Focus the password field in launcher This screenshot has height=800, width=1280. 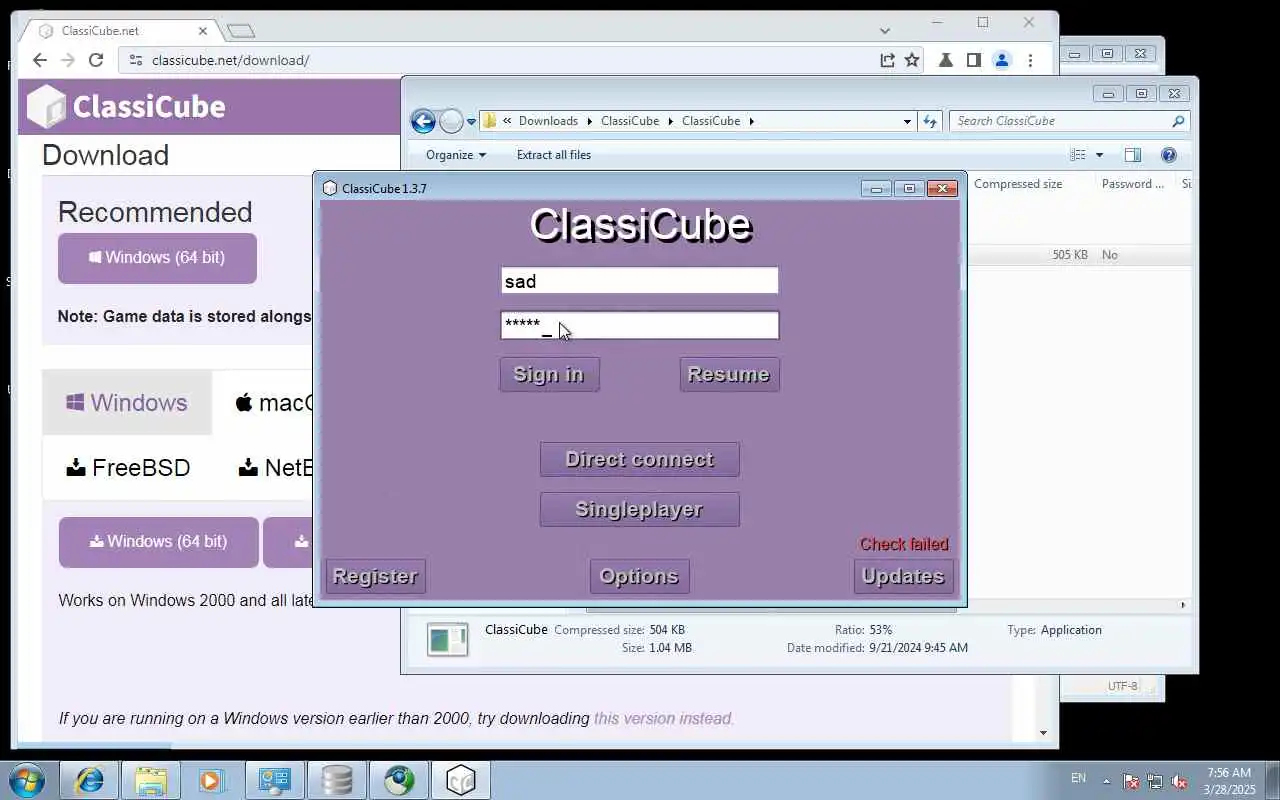click(x=639, y=325)
